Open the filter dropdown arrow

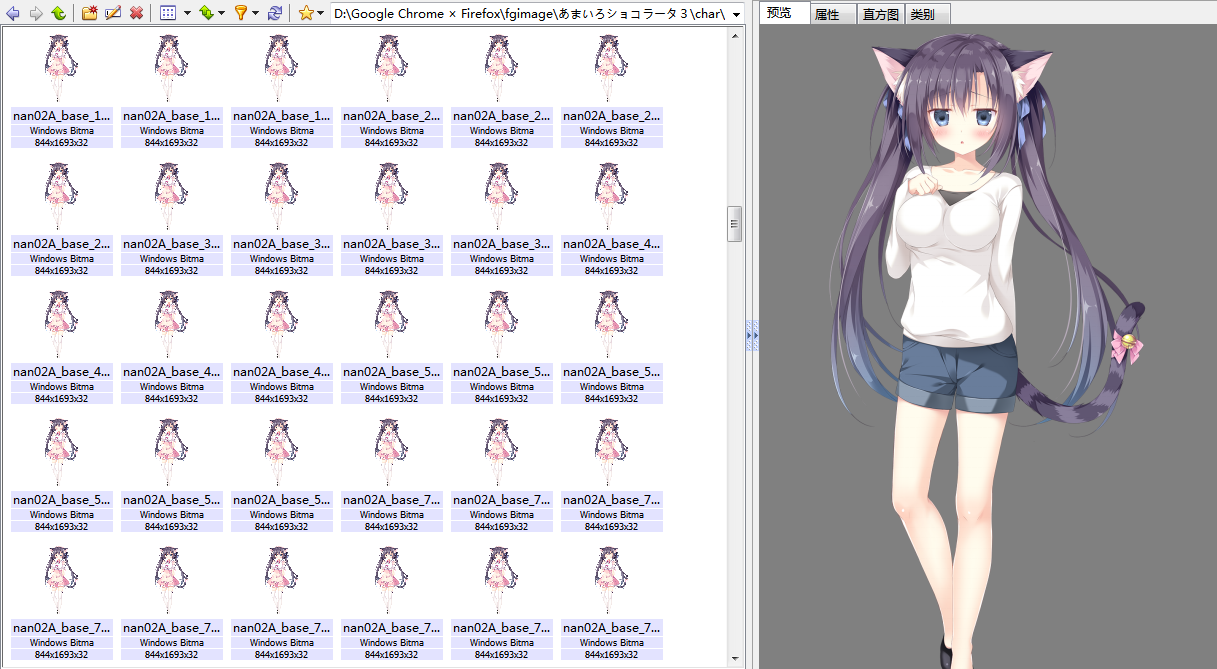coord(256,14)
